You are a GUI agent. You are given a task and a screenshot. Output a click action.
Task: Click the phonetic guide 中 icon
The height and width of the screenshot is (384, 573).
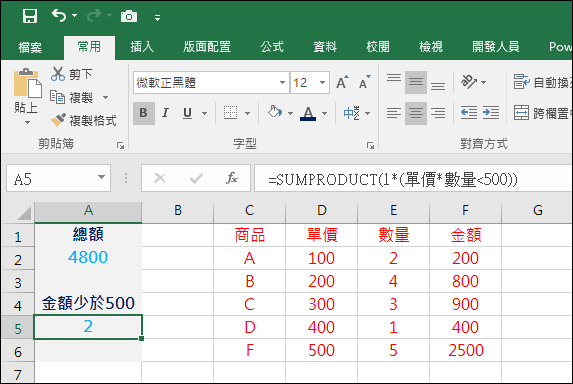351,113
